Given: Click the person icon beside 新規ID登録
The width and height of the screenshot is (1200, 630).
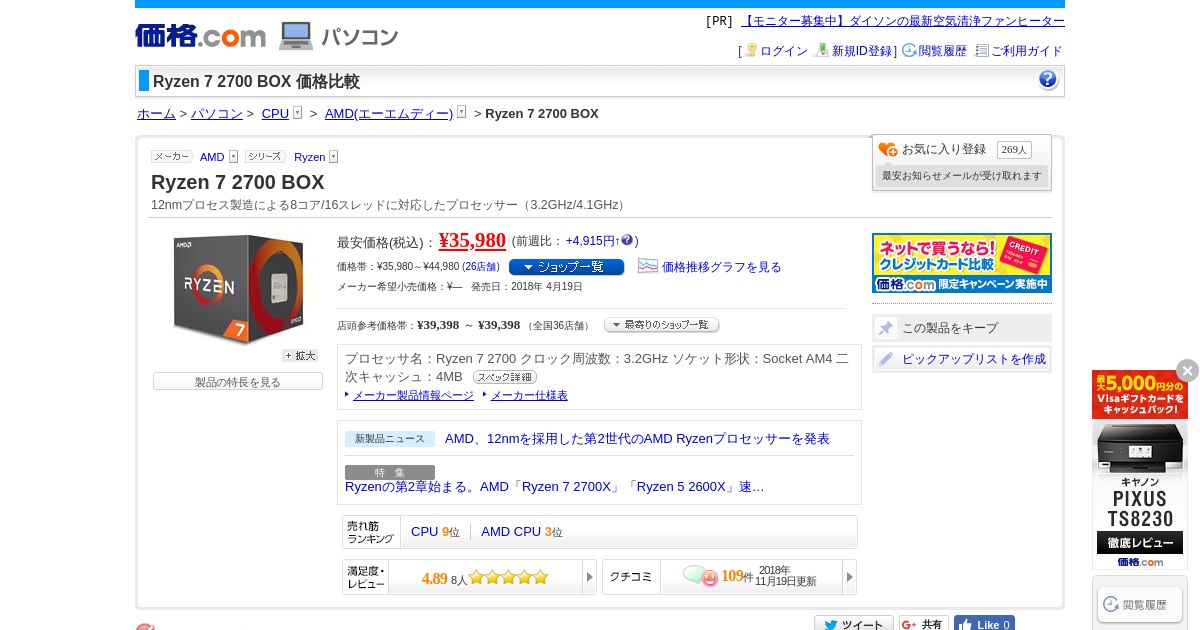Looking at the screenshot, I should click(x=822, y=50).
